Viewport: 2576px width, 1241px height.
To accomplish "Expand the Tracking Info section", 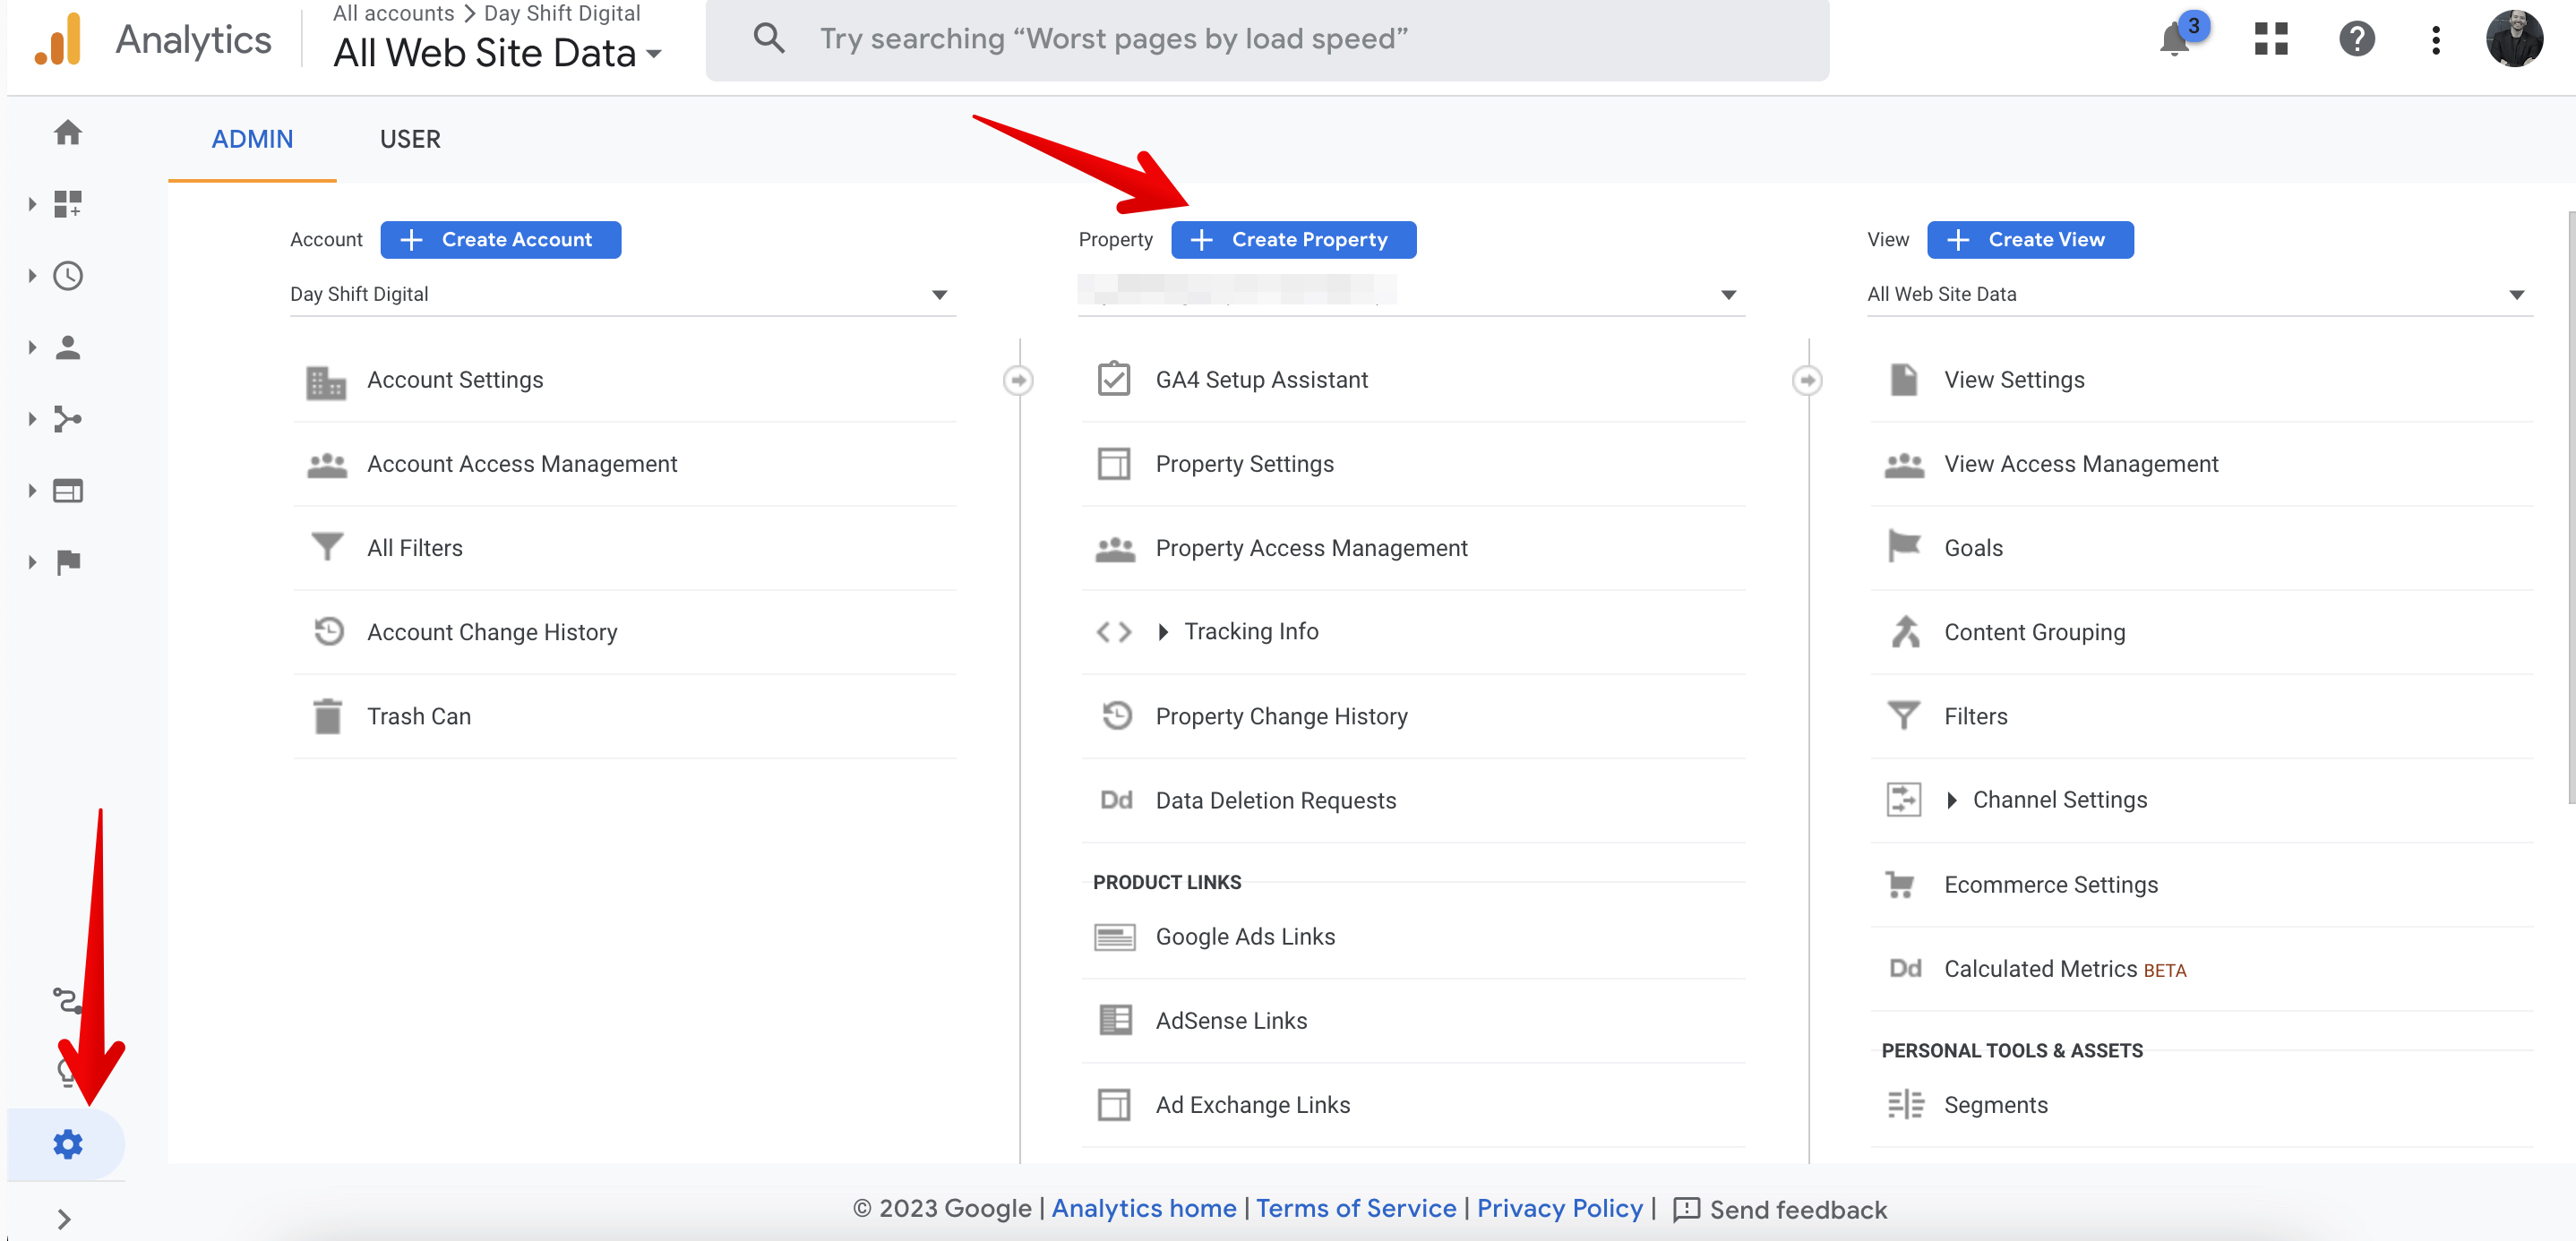I will click(1162, 631).
